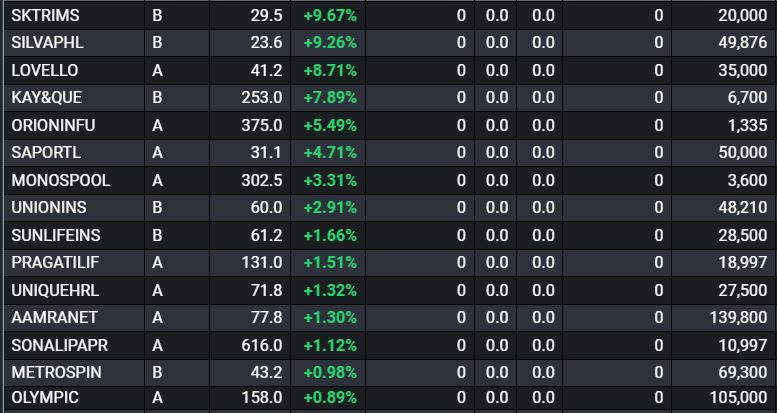Viewport: 777px width, 413px height.
Task: Open the PRAGATILIF stock
Action: (55, 262)
